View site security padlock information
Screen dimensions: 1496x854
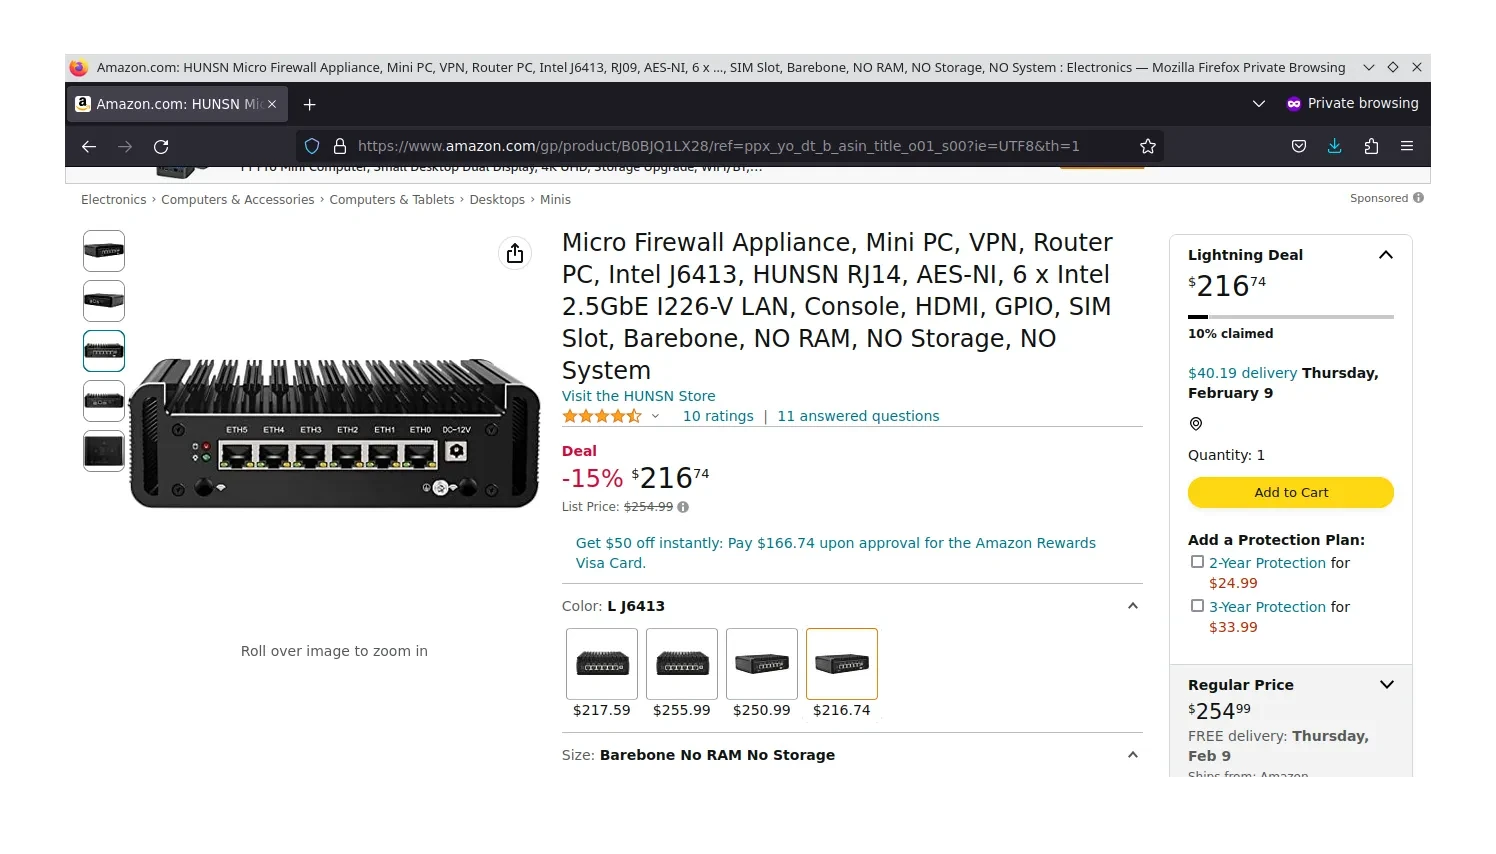340,146
